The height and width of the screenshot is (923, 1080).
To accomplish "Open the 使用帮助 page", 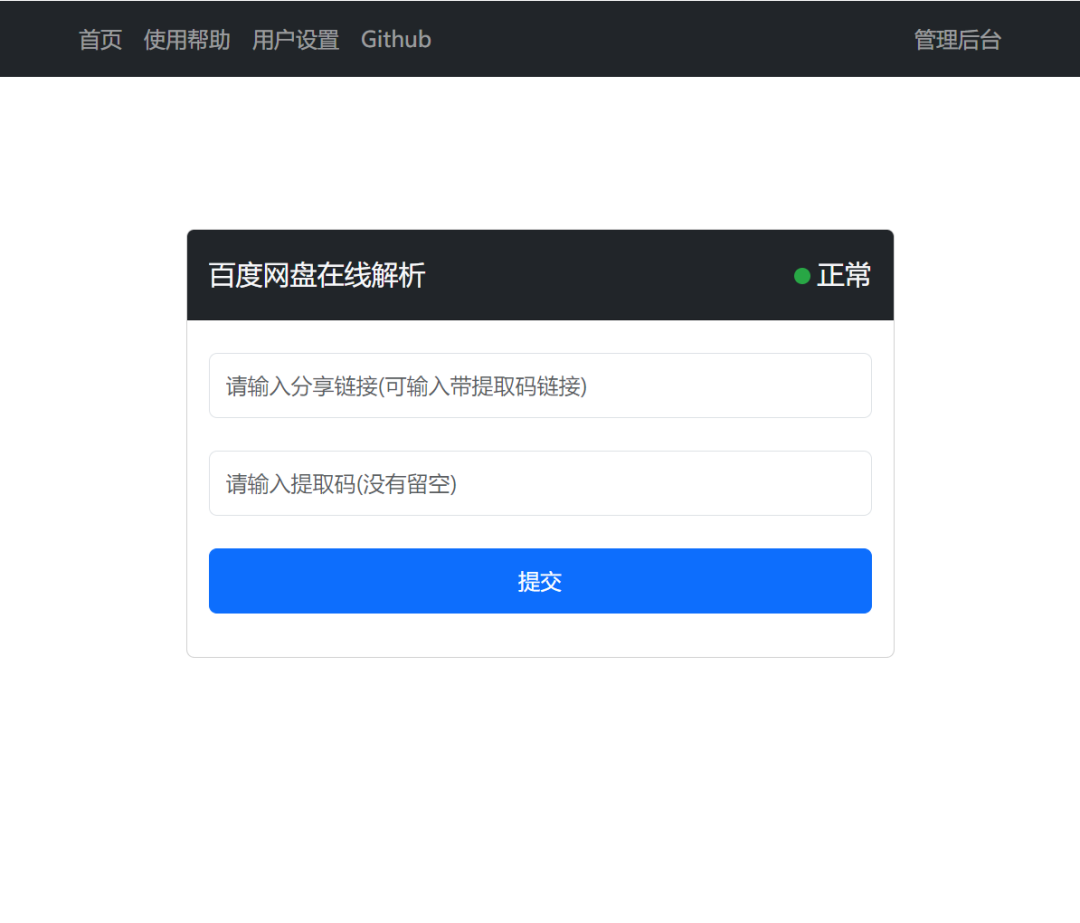I will click(187, 40).
